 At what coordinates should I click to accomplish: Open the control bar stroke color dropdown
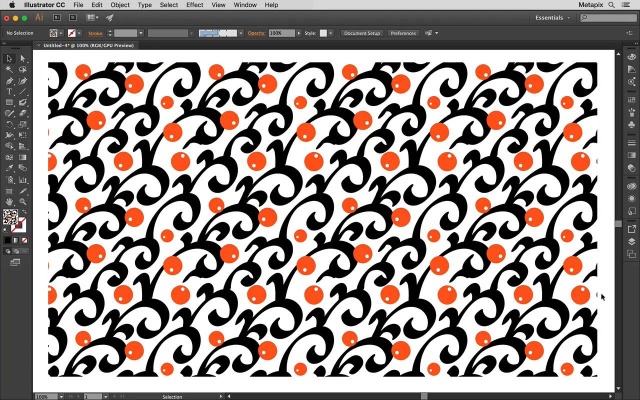point(79,33)
